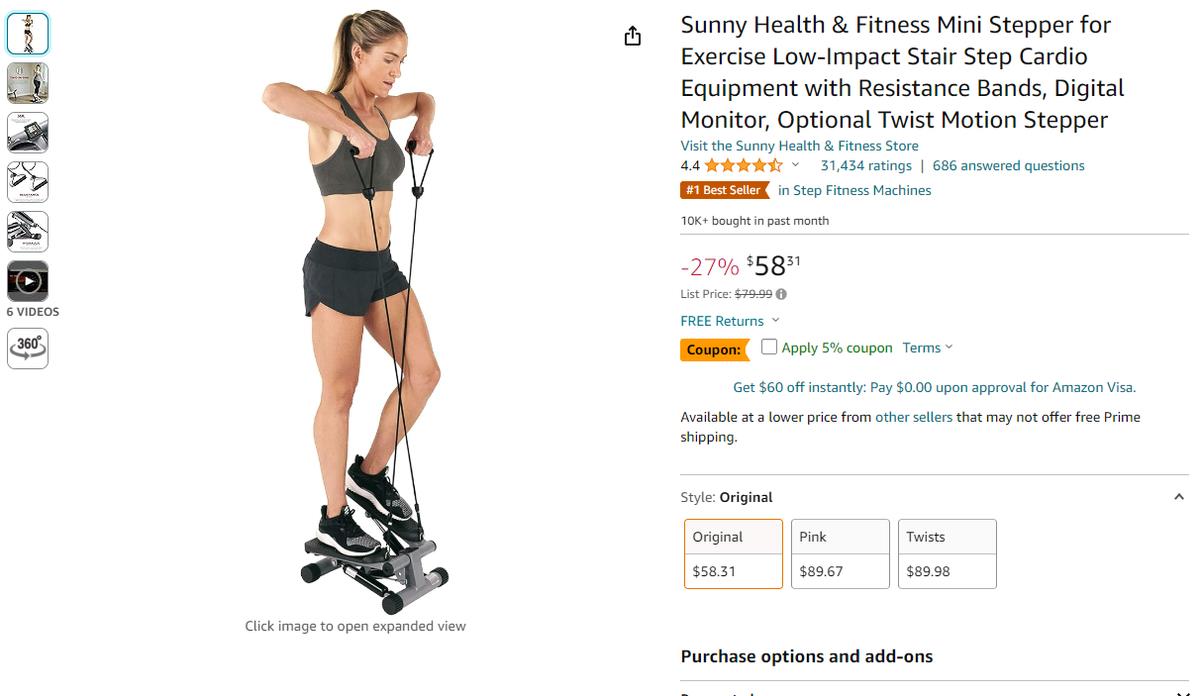
Task: Open the 360 degree view
Action: point(28,348)
